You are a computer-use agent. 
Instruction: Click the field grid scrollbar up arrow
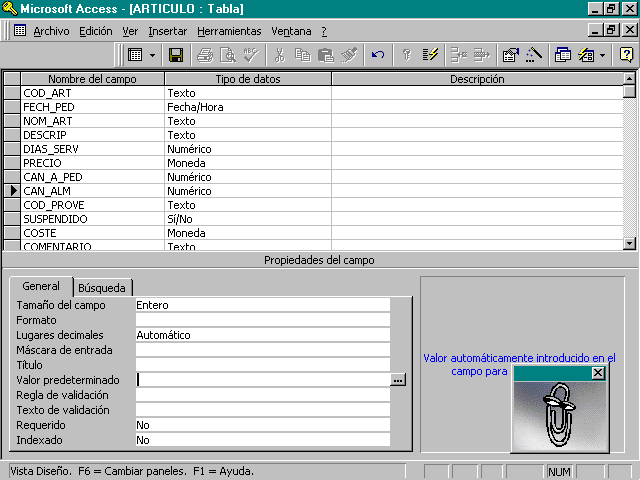pos(629,78)
